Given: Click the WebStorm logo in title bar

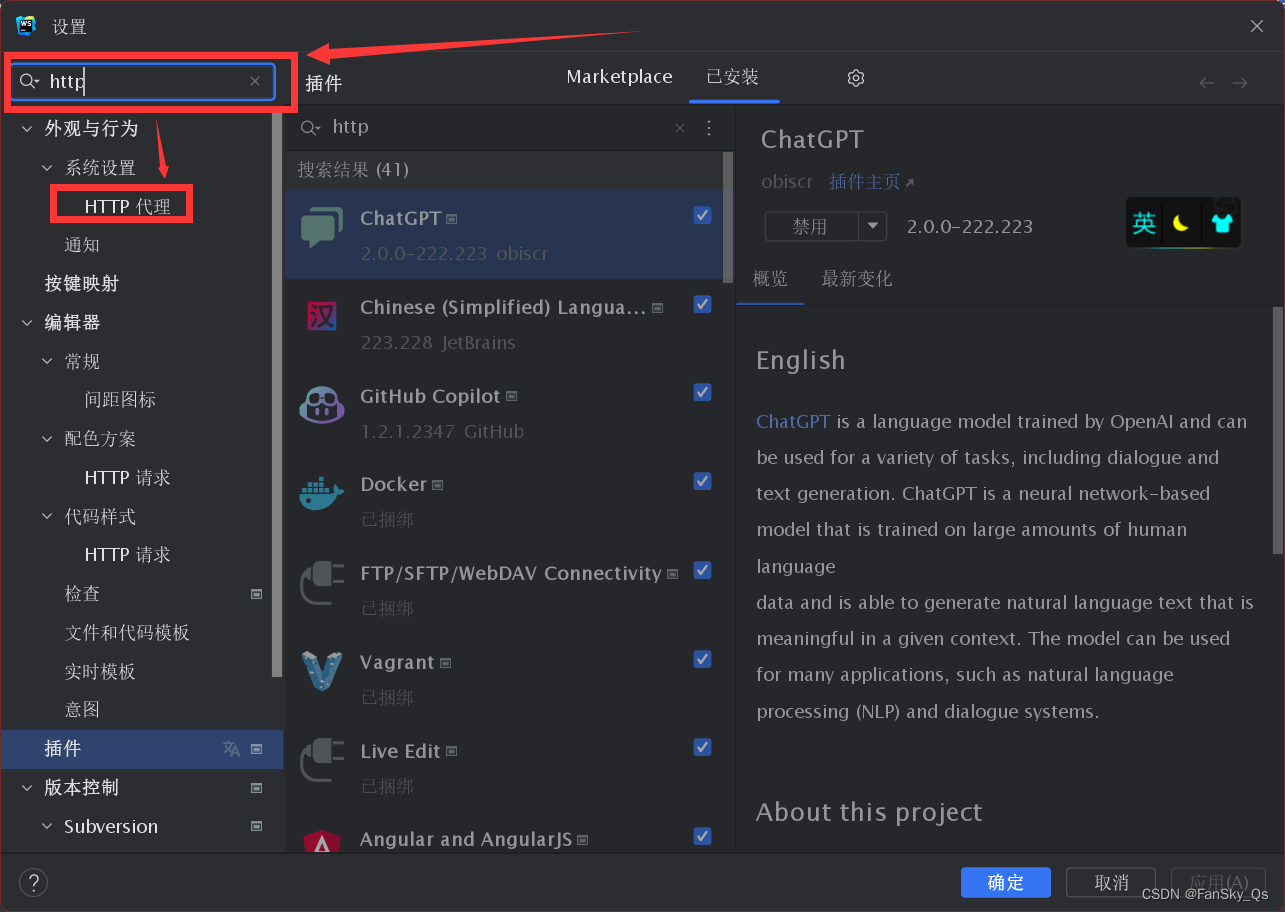Looking at the screenshot, I should pyautogui.click(x=26, y=26).
